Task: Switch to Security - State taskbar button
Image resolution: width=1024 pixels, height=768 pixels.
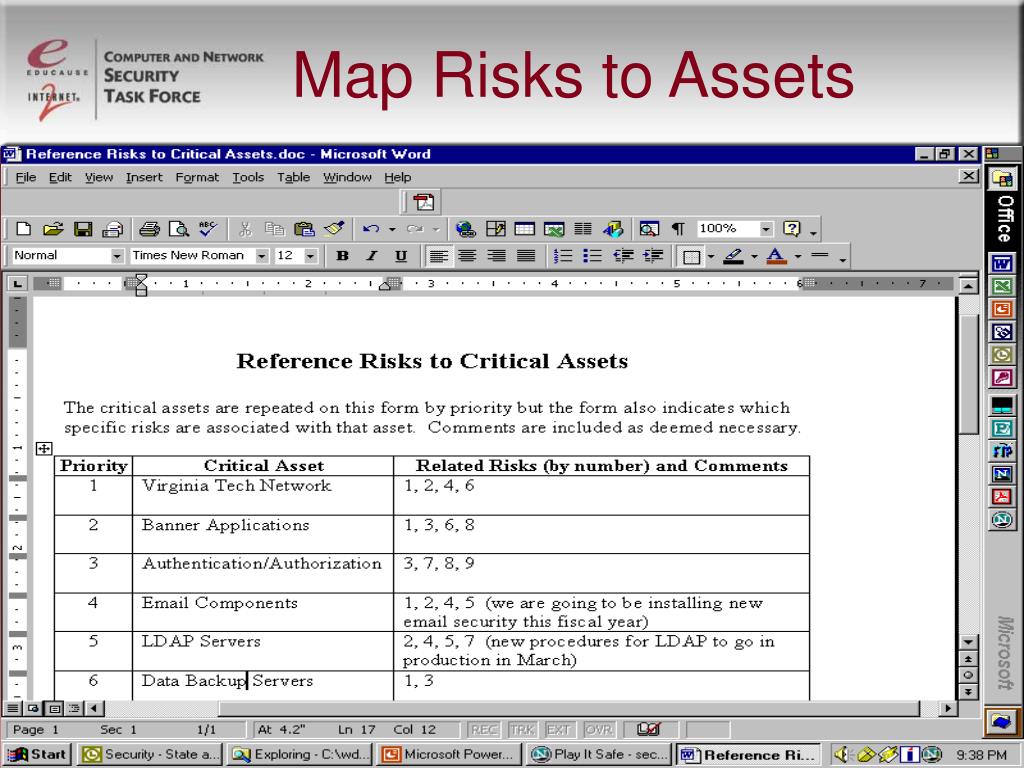Action: 150,754
